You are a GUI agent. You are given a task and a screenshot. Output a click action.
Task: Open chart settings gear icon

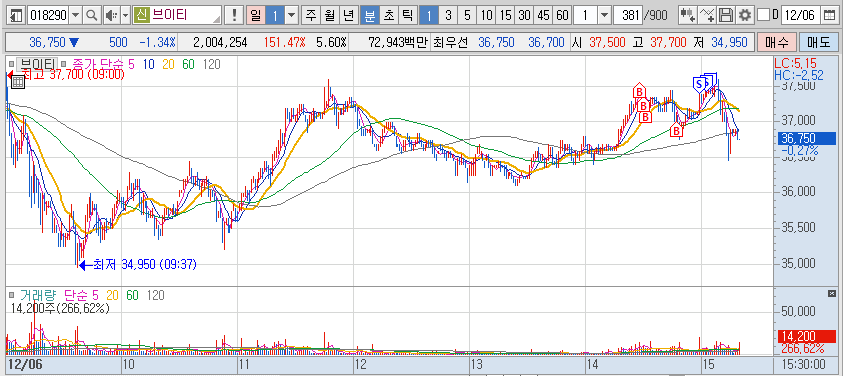[745, 15]
